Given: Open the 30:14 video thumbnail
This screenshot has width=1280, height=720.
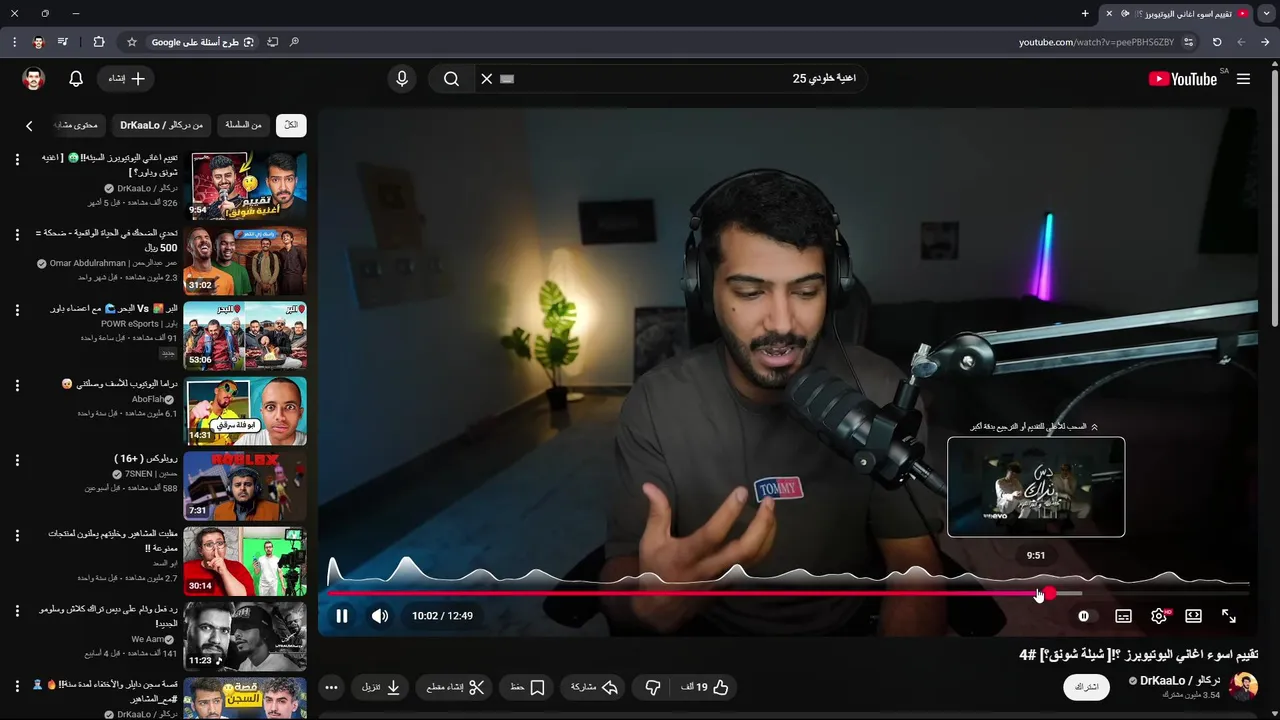Looking at the screenshot, I should 245,560.
